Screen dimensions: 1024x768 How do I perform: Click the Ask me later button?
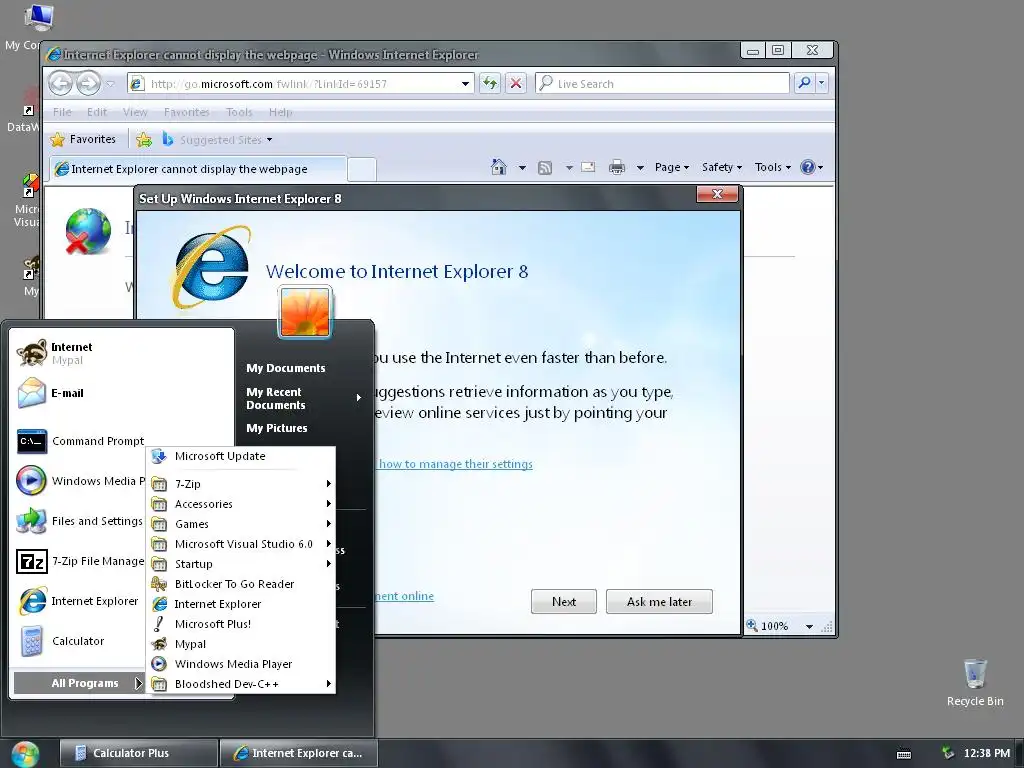pos(659,602)
